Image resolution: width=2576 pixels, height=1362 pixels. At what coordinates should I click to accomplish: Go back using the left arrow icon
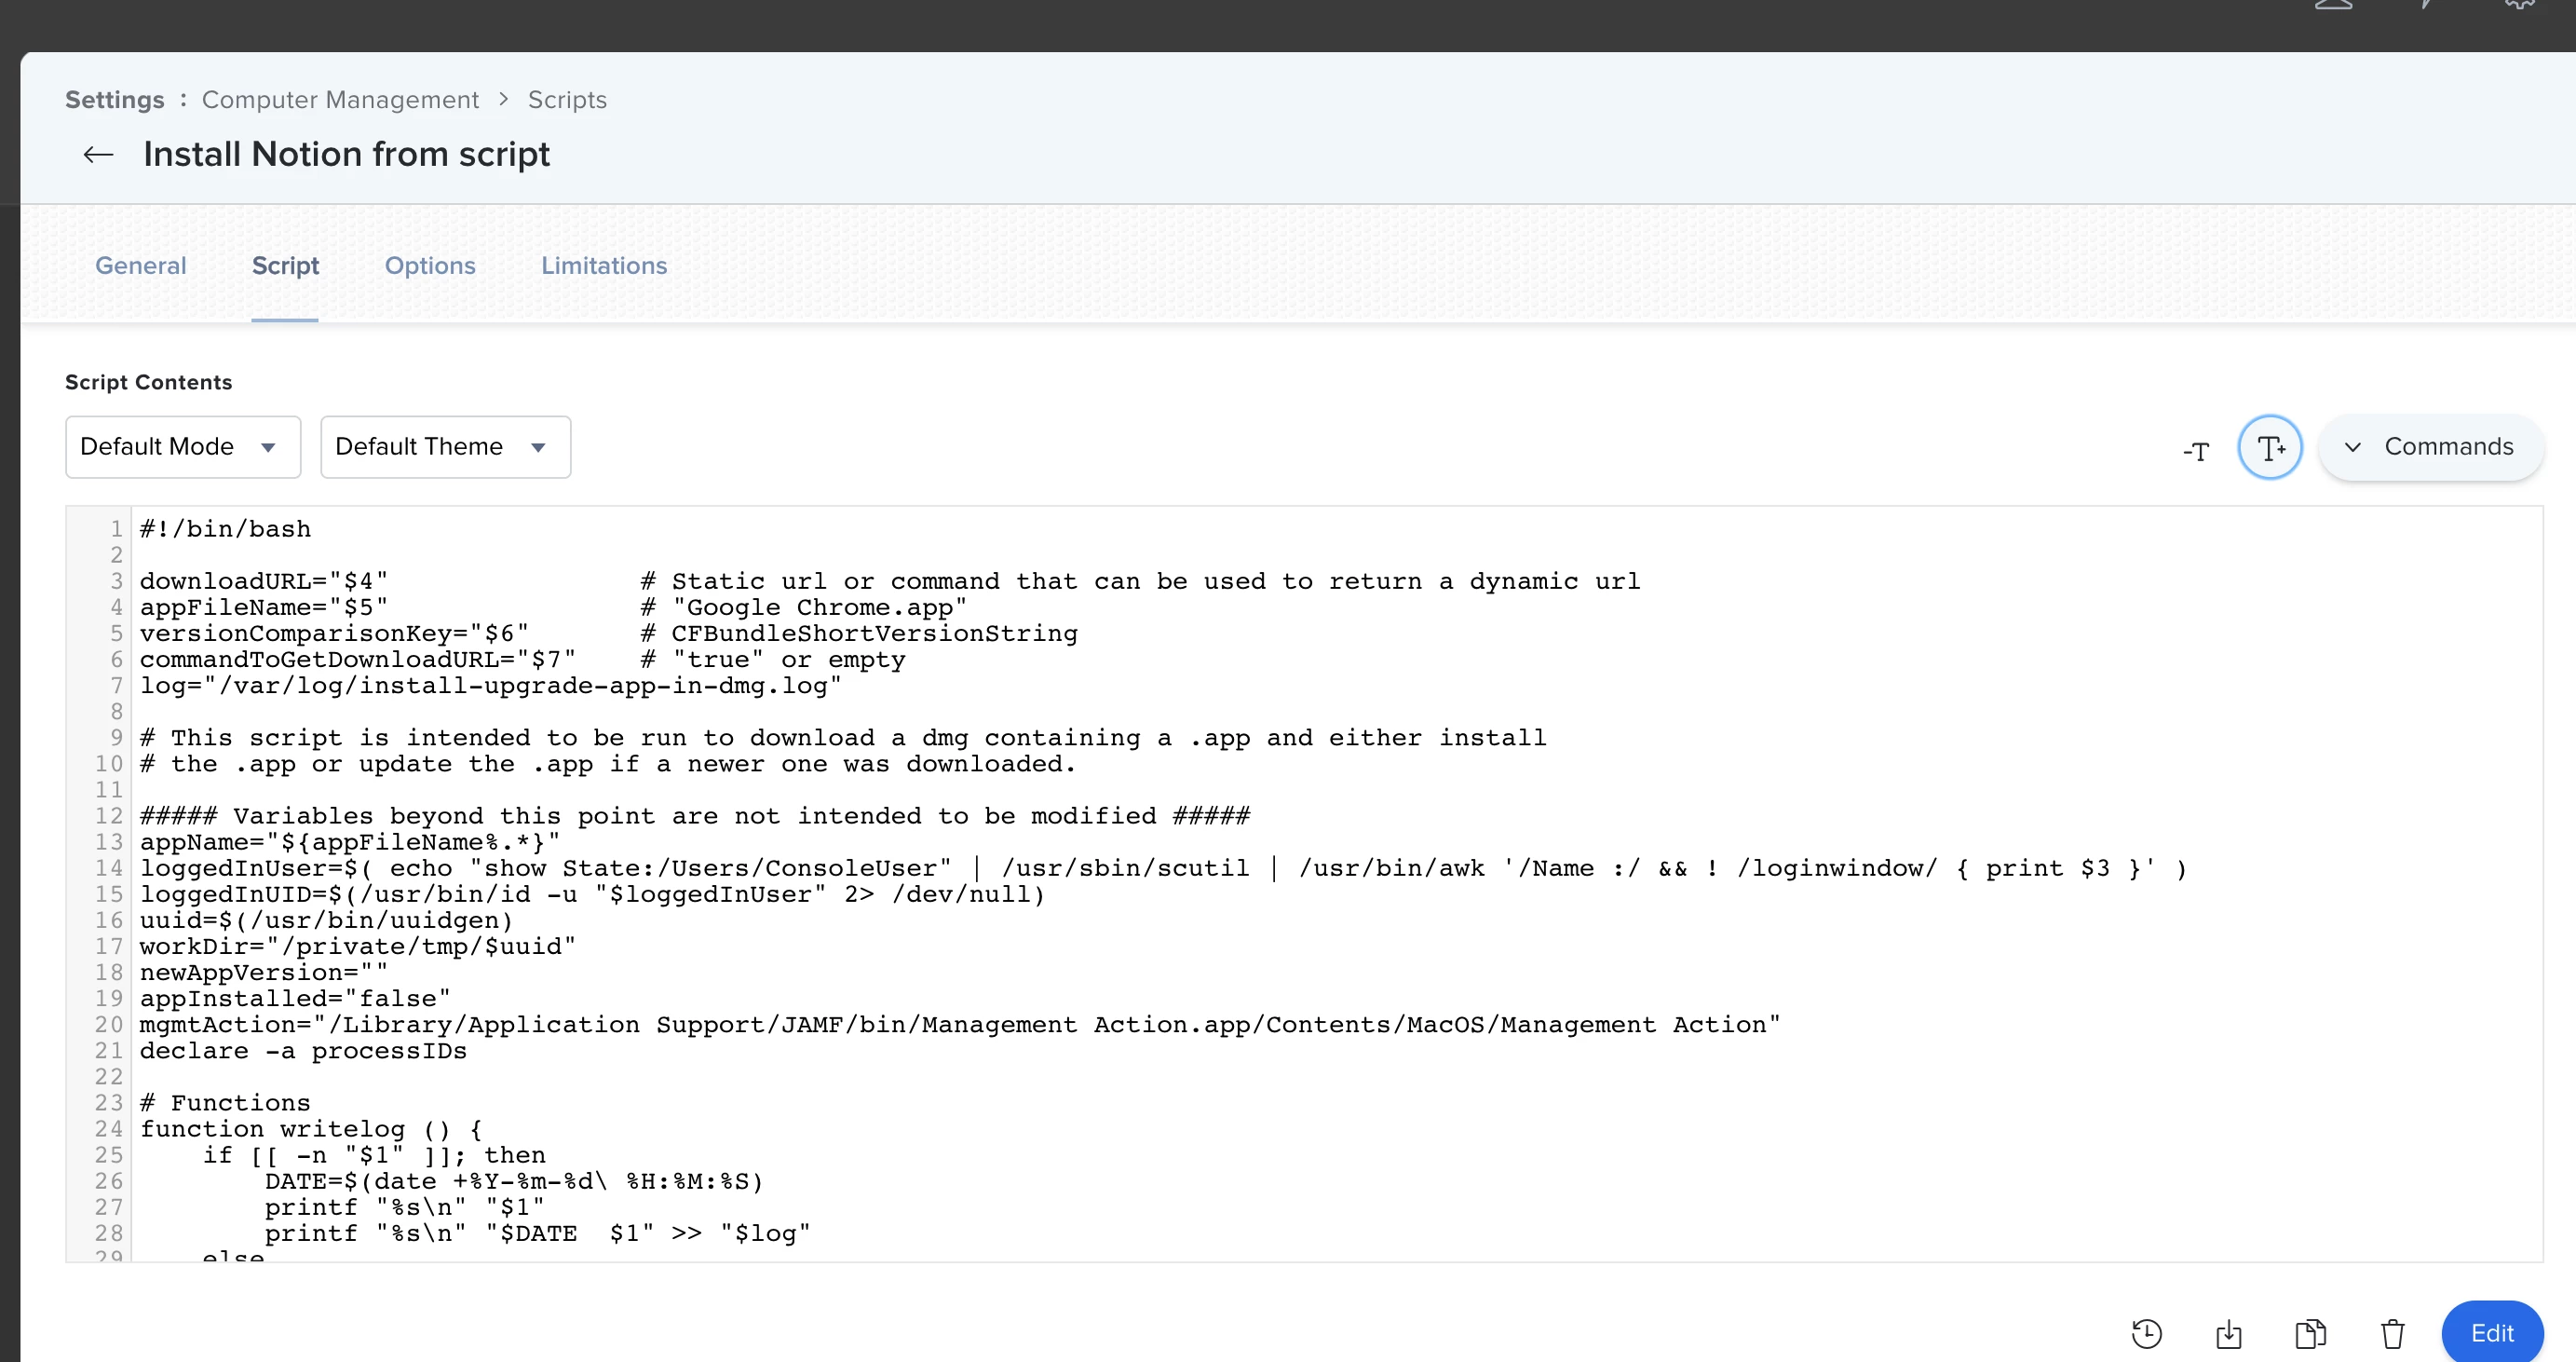click(x=98, y=154)
